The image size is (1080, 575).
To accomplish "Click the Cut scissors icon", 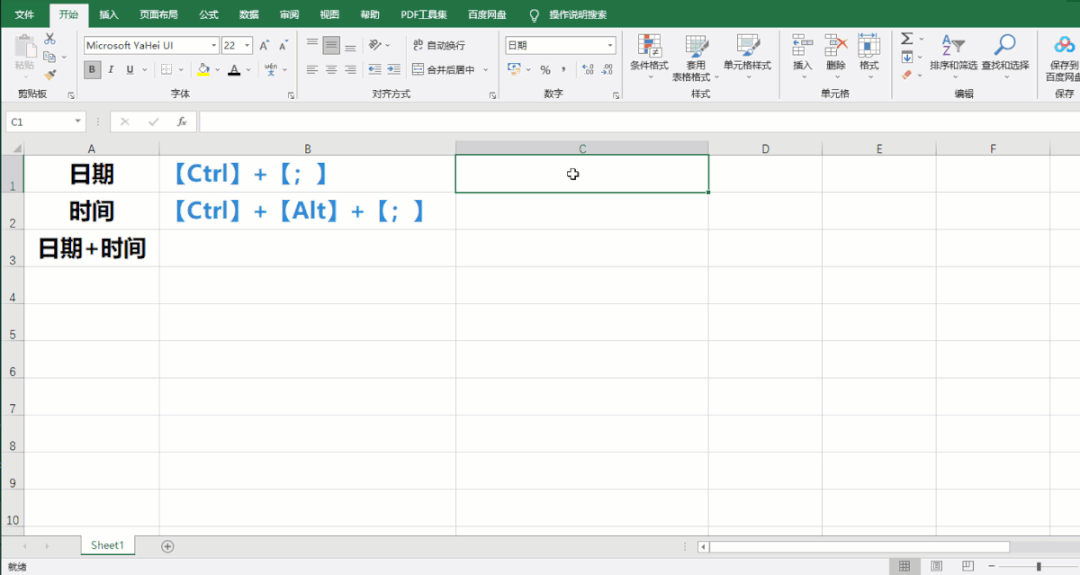I will click(50, 38).
